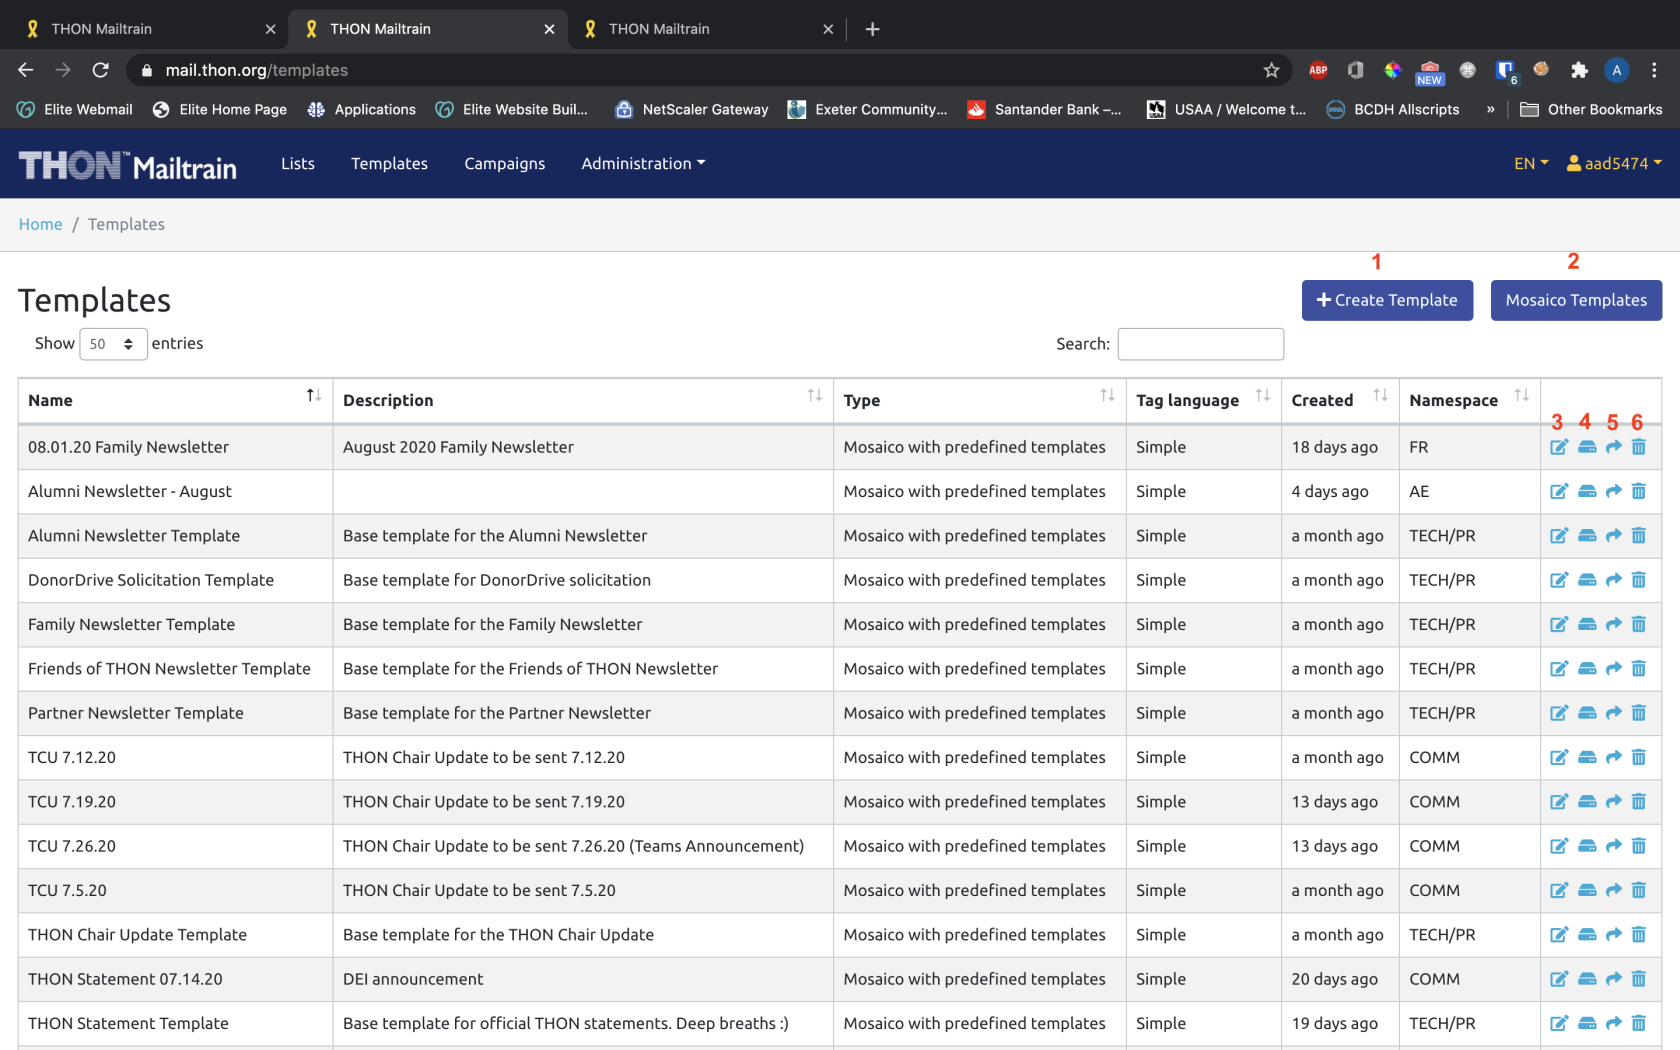Image resolution: width=1680 pixels, height=1050 pixels.
Task: Sort the table by Tag language column
Action: tap(1203, 400)
